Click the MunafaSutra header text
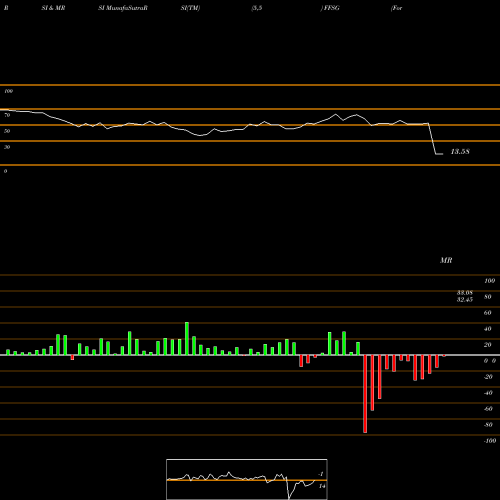The height and width of the screenshot is (500, 500). coord(123,8)
